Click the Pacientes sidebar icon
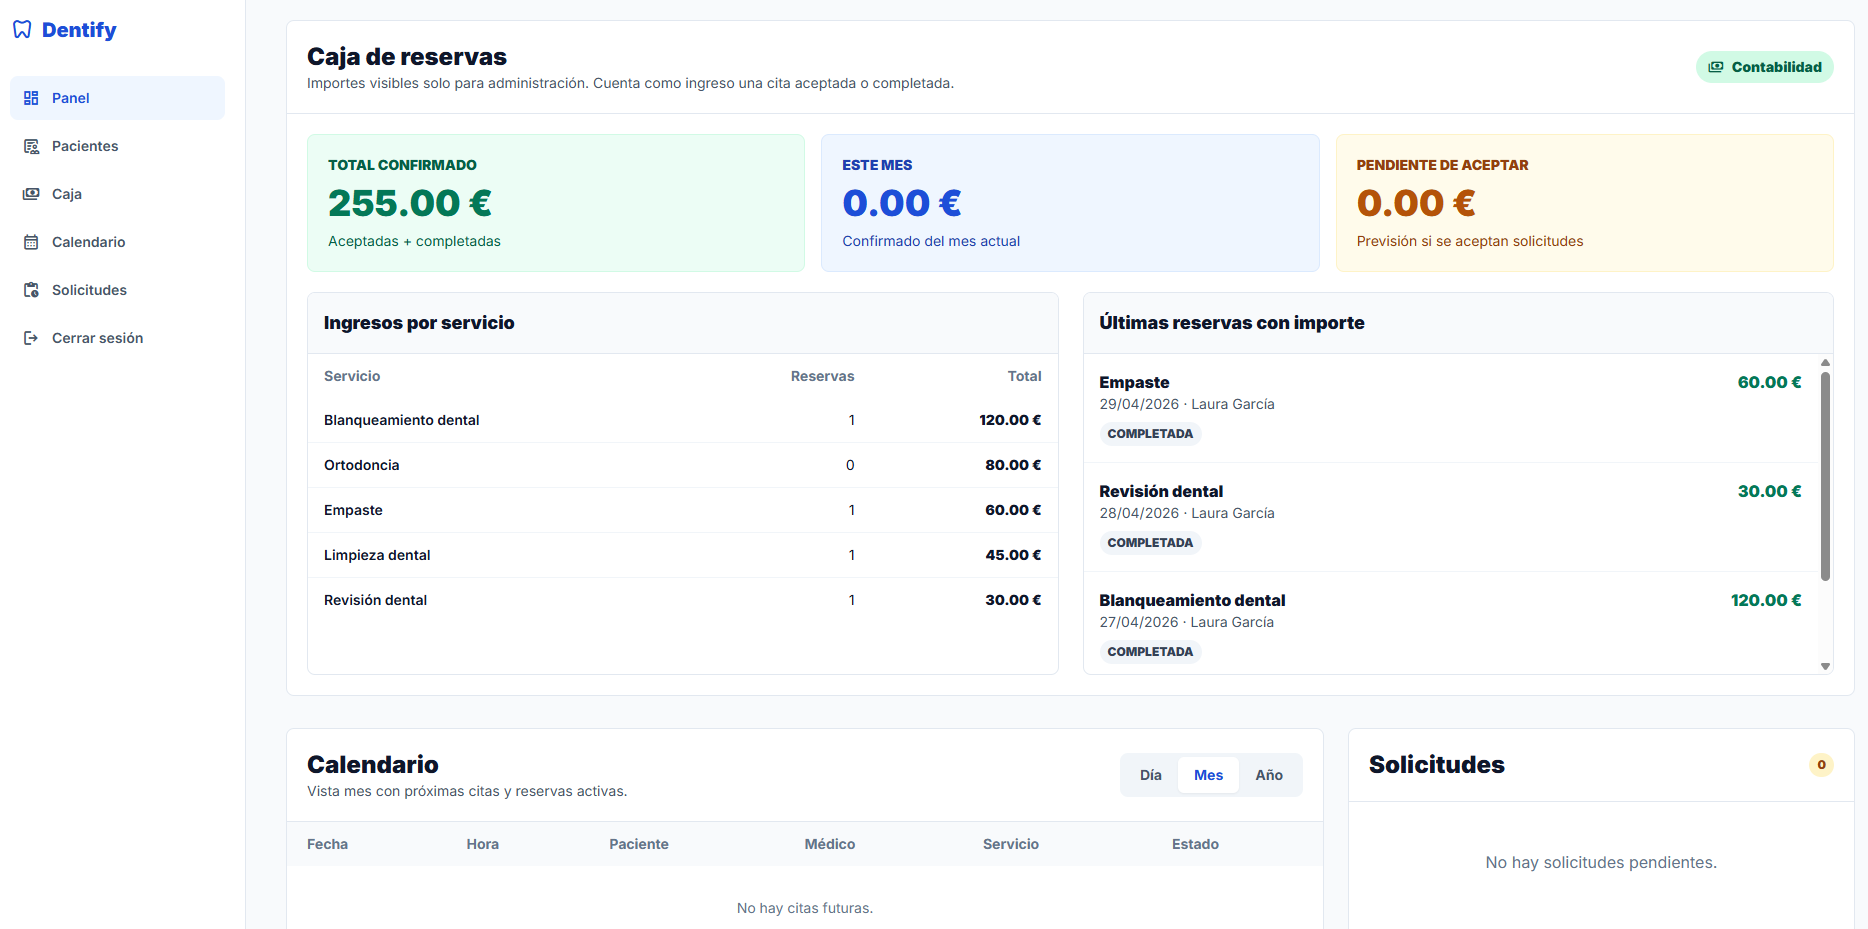 (x=31, y=146)
